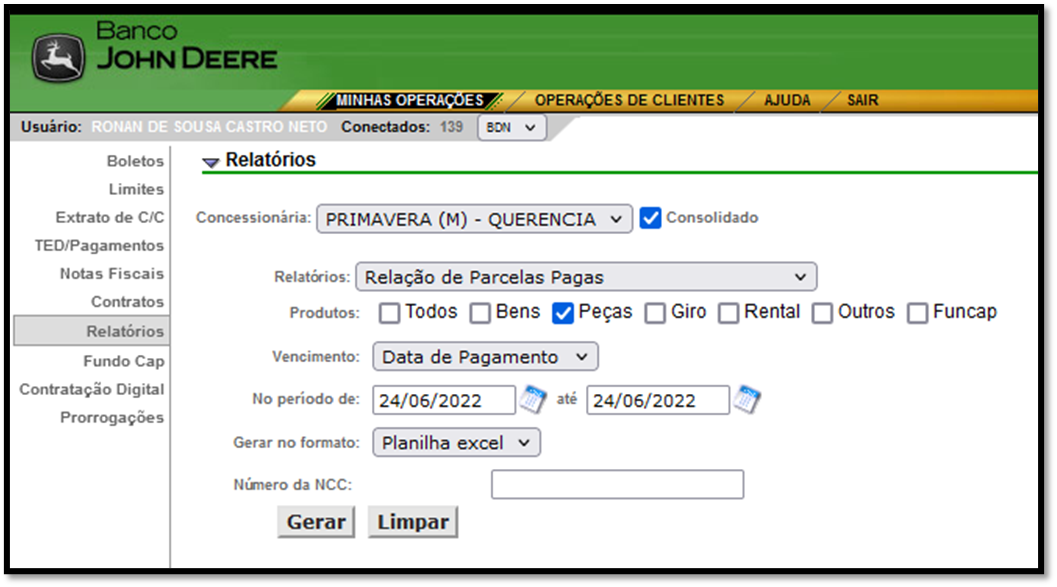Open calendar picker for start date
1057x587 pixels.
click(x=533, y=399)
